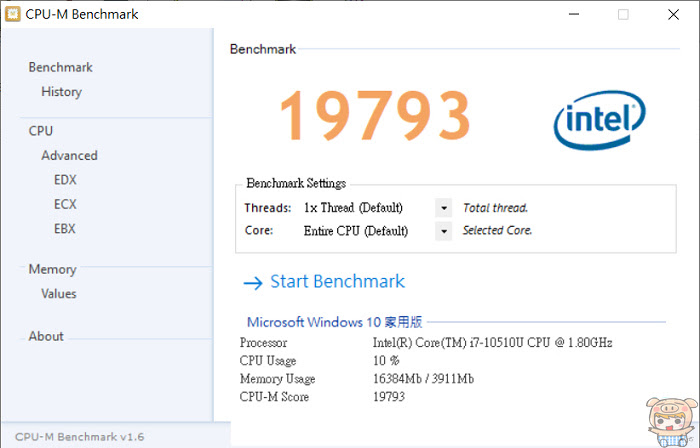This screenshot has width=700, height=448.
Task: Open the Memory sidebar item
Action: click(x=53, y=270)
